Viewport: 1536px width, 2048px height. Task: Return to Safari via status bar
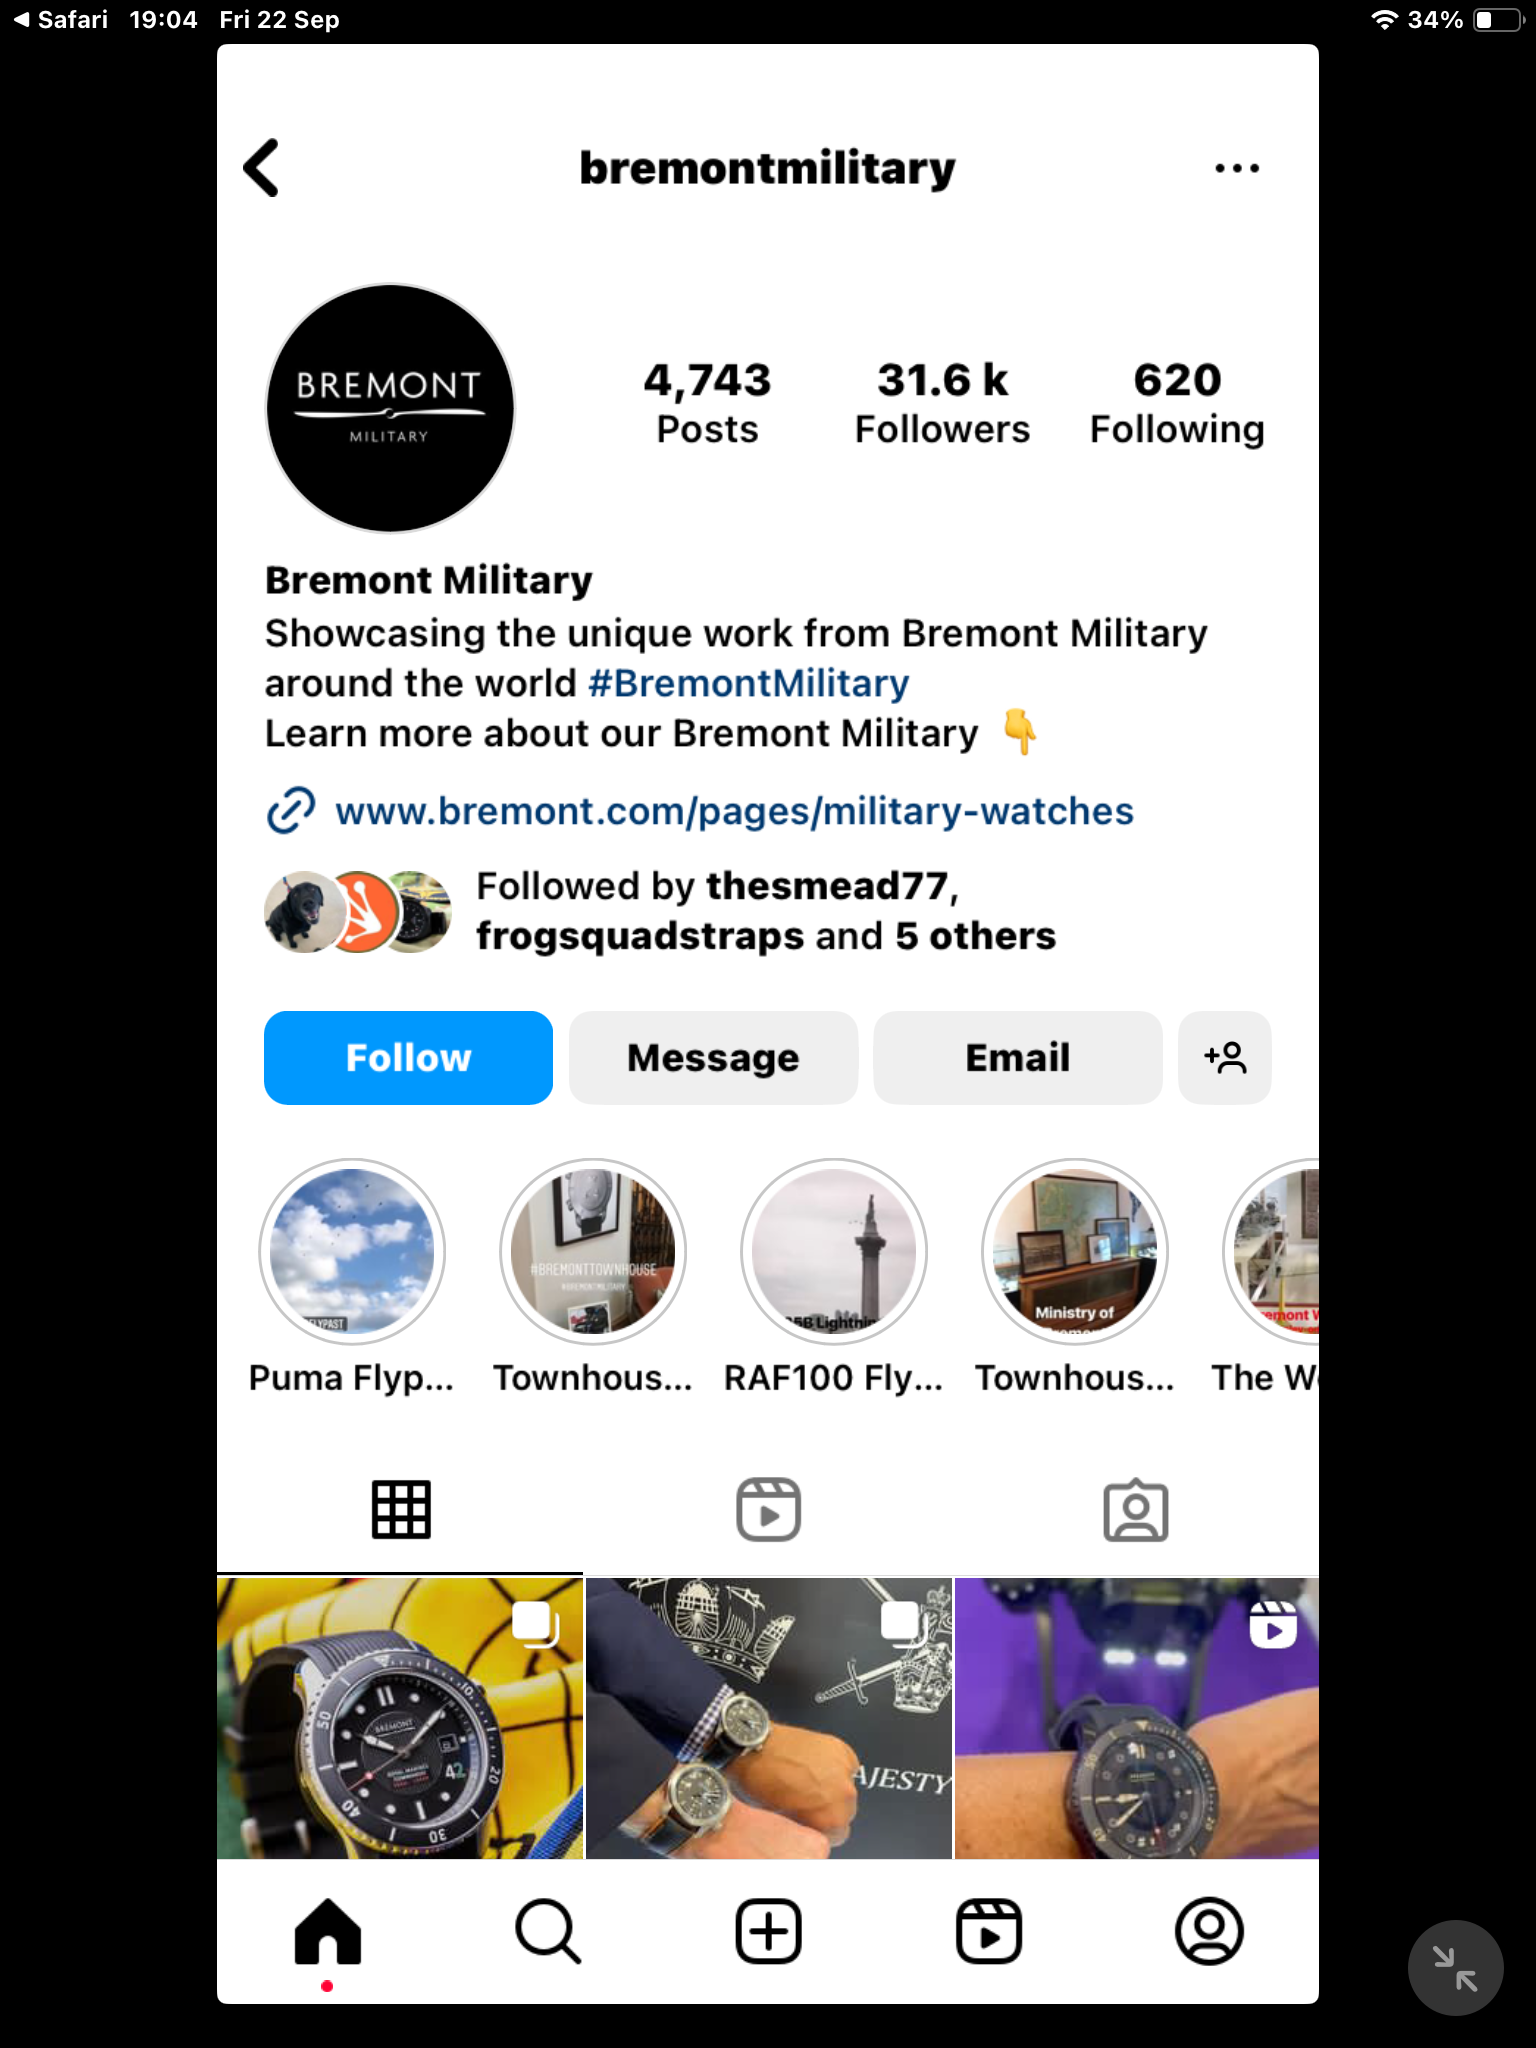pos(61,20)
